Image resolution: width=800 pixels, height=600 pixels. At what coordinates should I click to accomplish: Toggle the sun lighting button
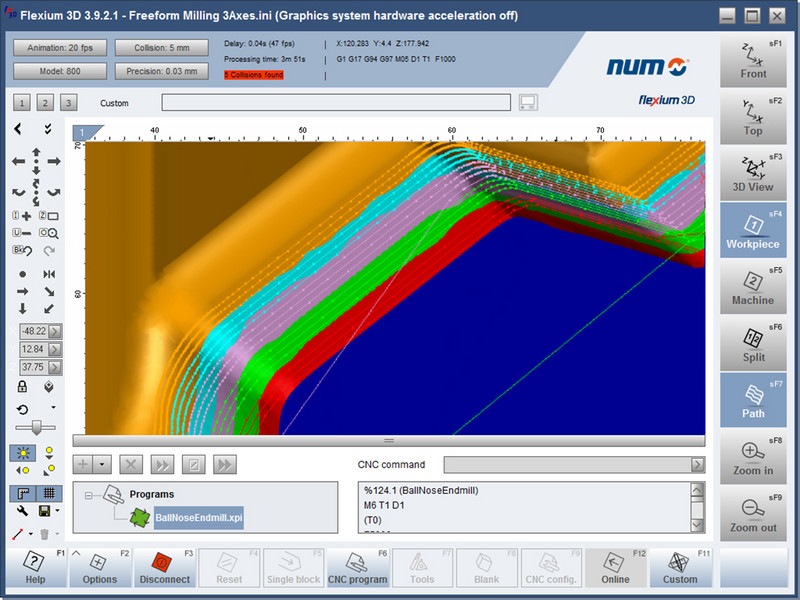pos(23,453)
